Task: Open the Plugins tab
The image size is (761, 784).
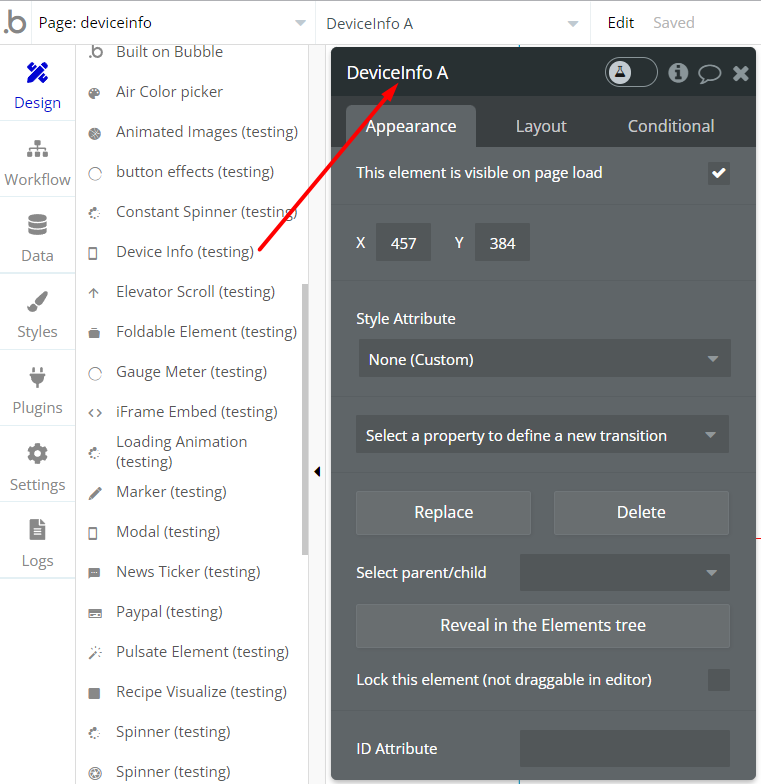Action: point(38,390)
